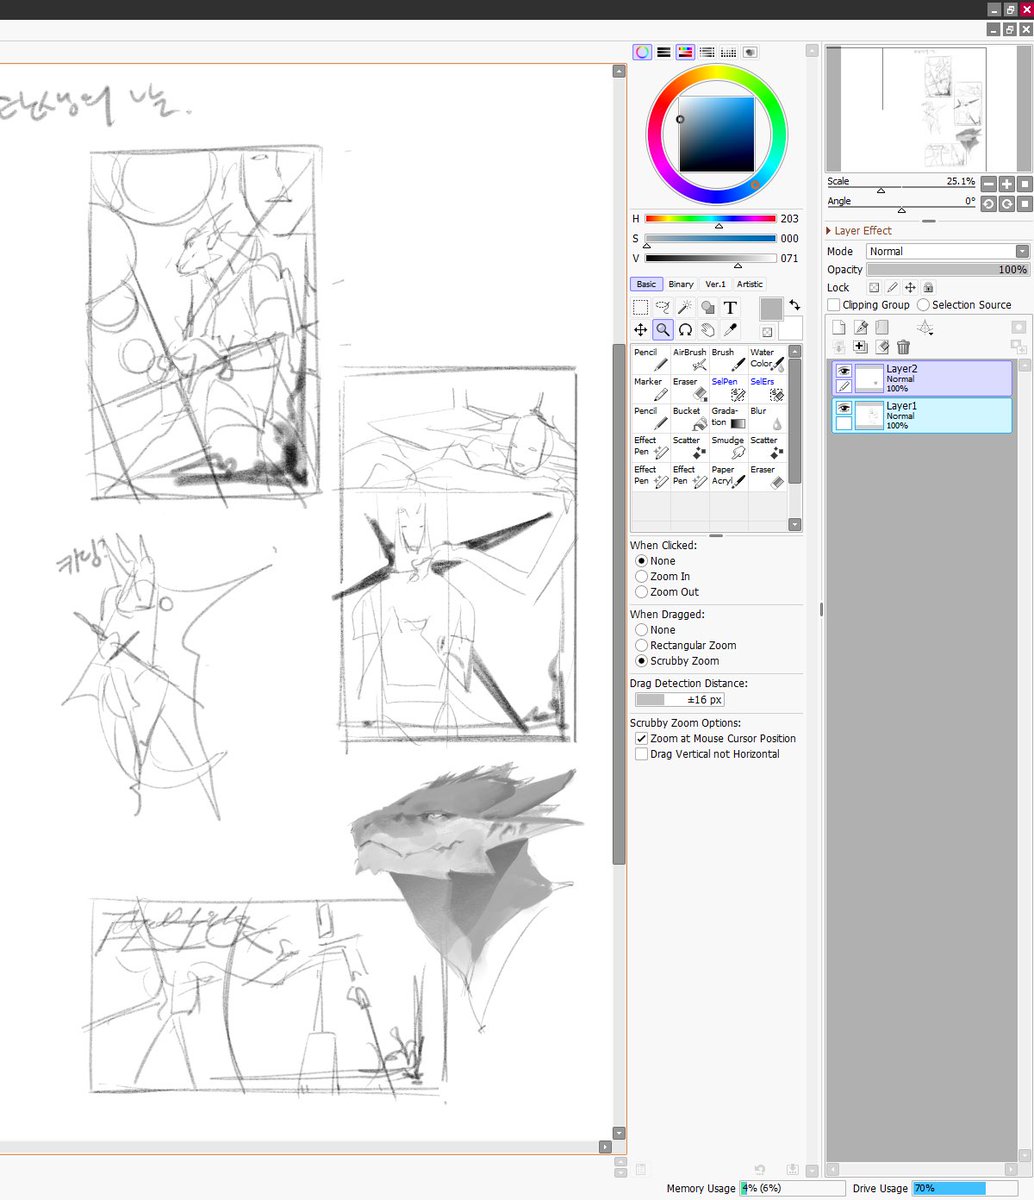Rotate view counterclockwise in navigator
Viewport: 1034px width, 1200px height.
pos(988,204)
